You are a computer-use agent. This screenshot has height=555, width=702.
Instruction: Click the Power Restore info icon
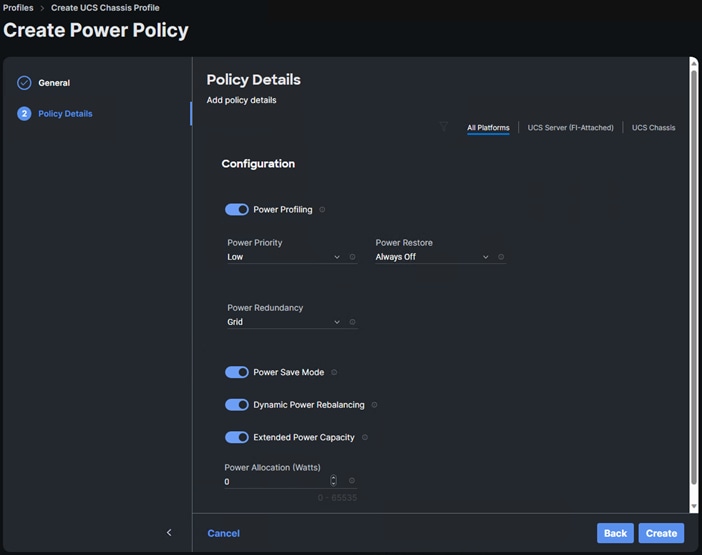pos(501,257)
